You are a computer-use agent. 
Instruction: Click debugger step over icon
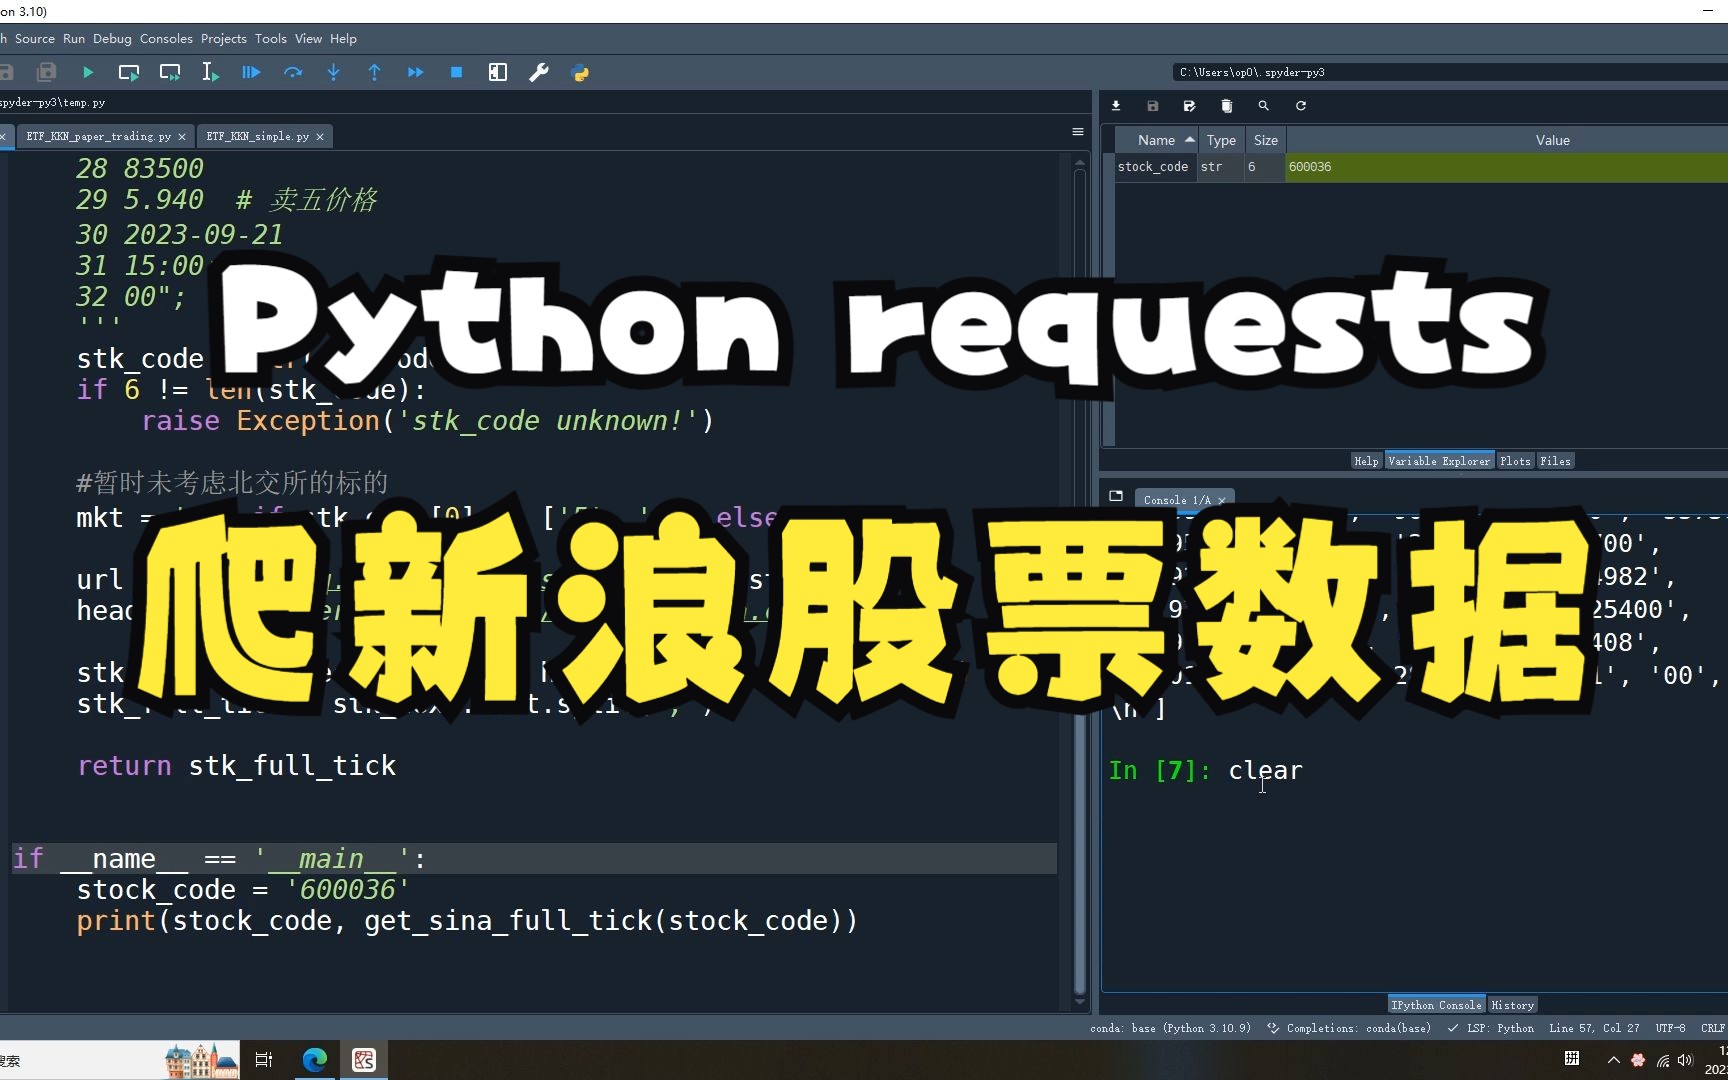(292, 72)
